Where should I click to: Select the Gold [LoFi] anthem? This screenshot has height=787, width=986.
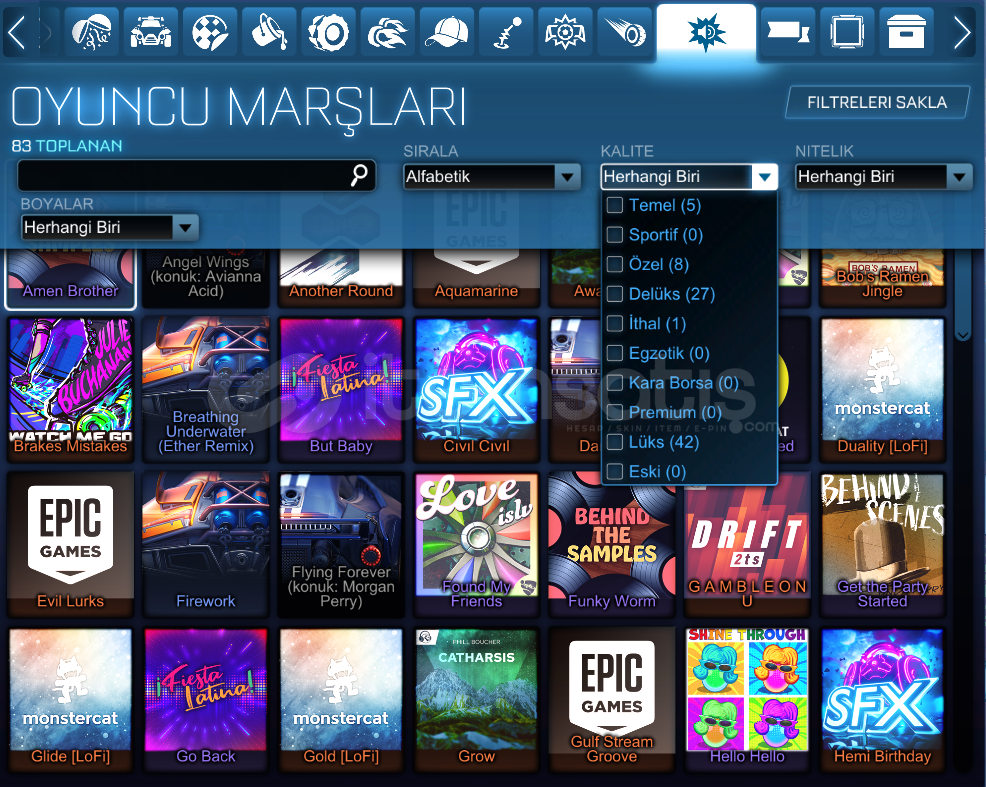click(x=341, y=700)
